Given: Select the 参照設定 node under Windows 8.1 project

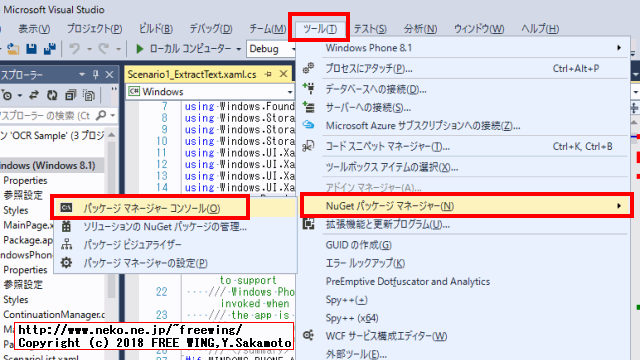Looking at the screenshot, I should [23, 195].
